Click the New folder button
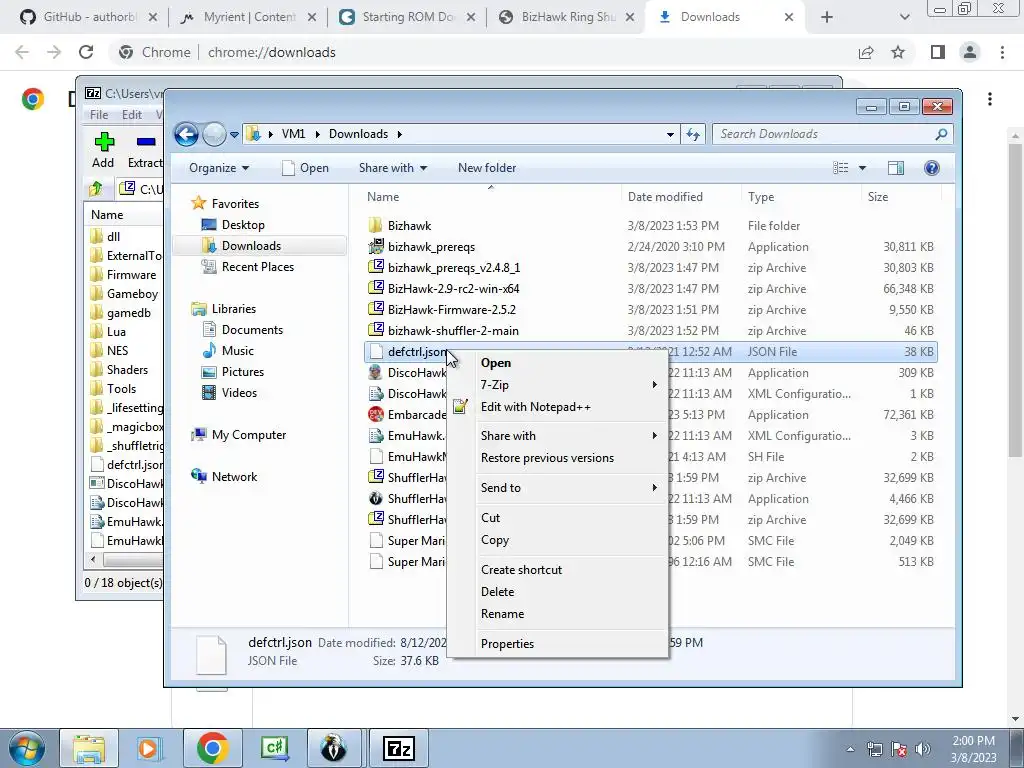Viewport: 1024px width, 768px height. [487, 168]
